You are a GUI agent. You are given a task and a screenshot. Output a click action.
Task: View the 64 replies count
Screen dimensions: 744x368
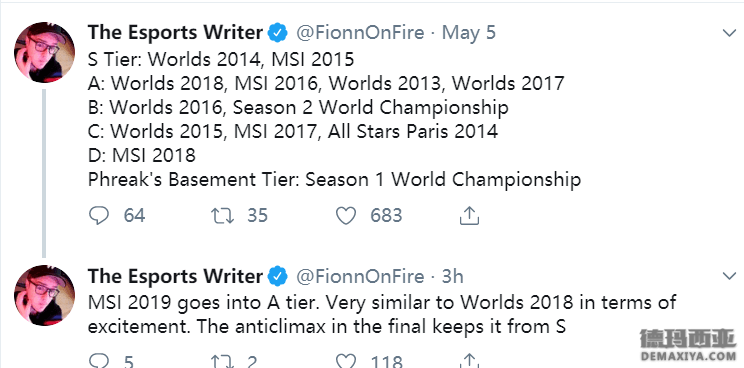(134, 216)
